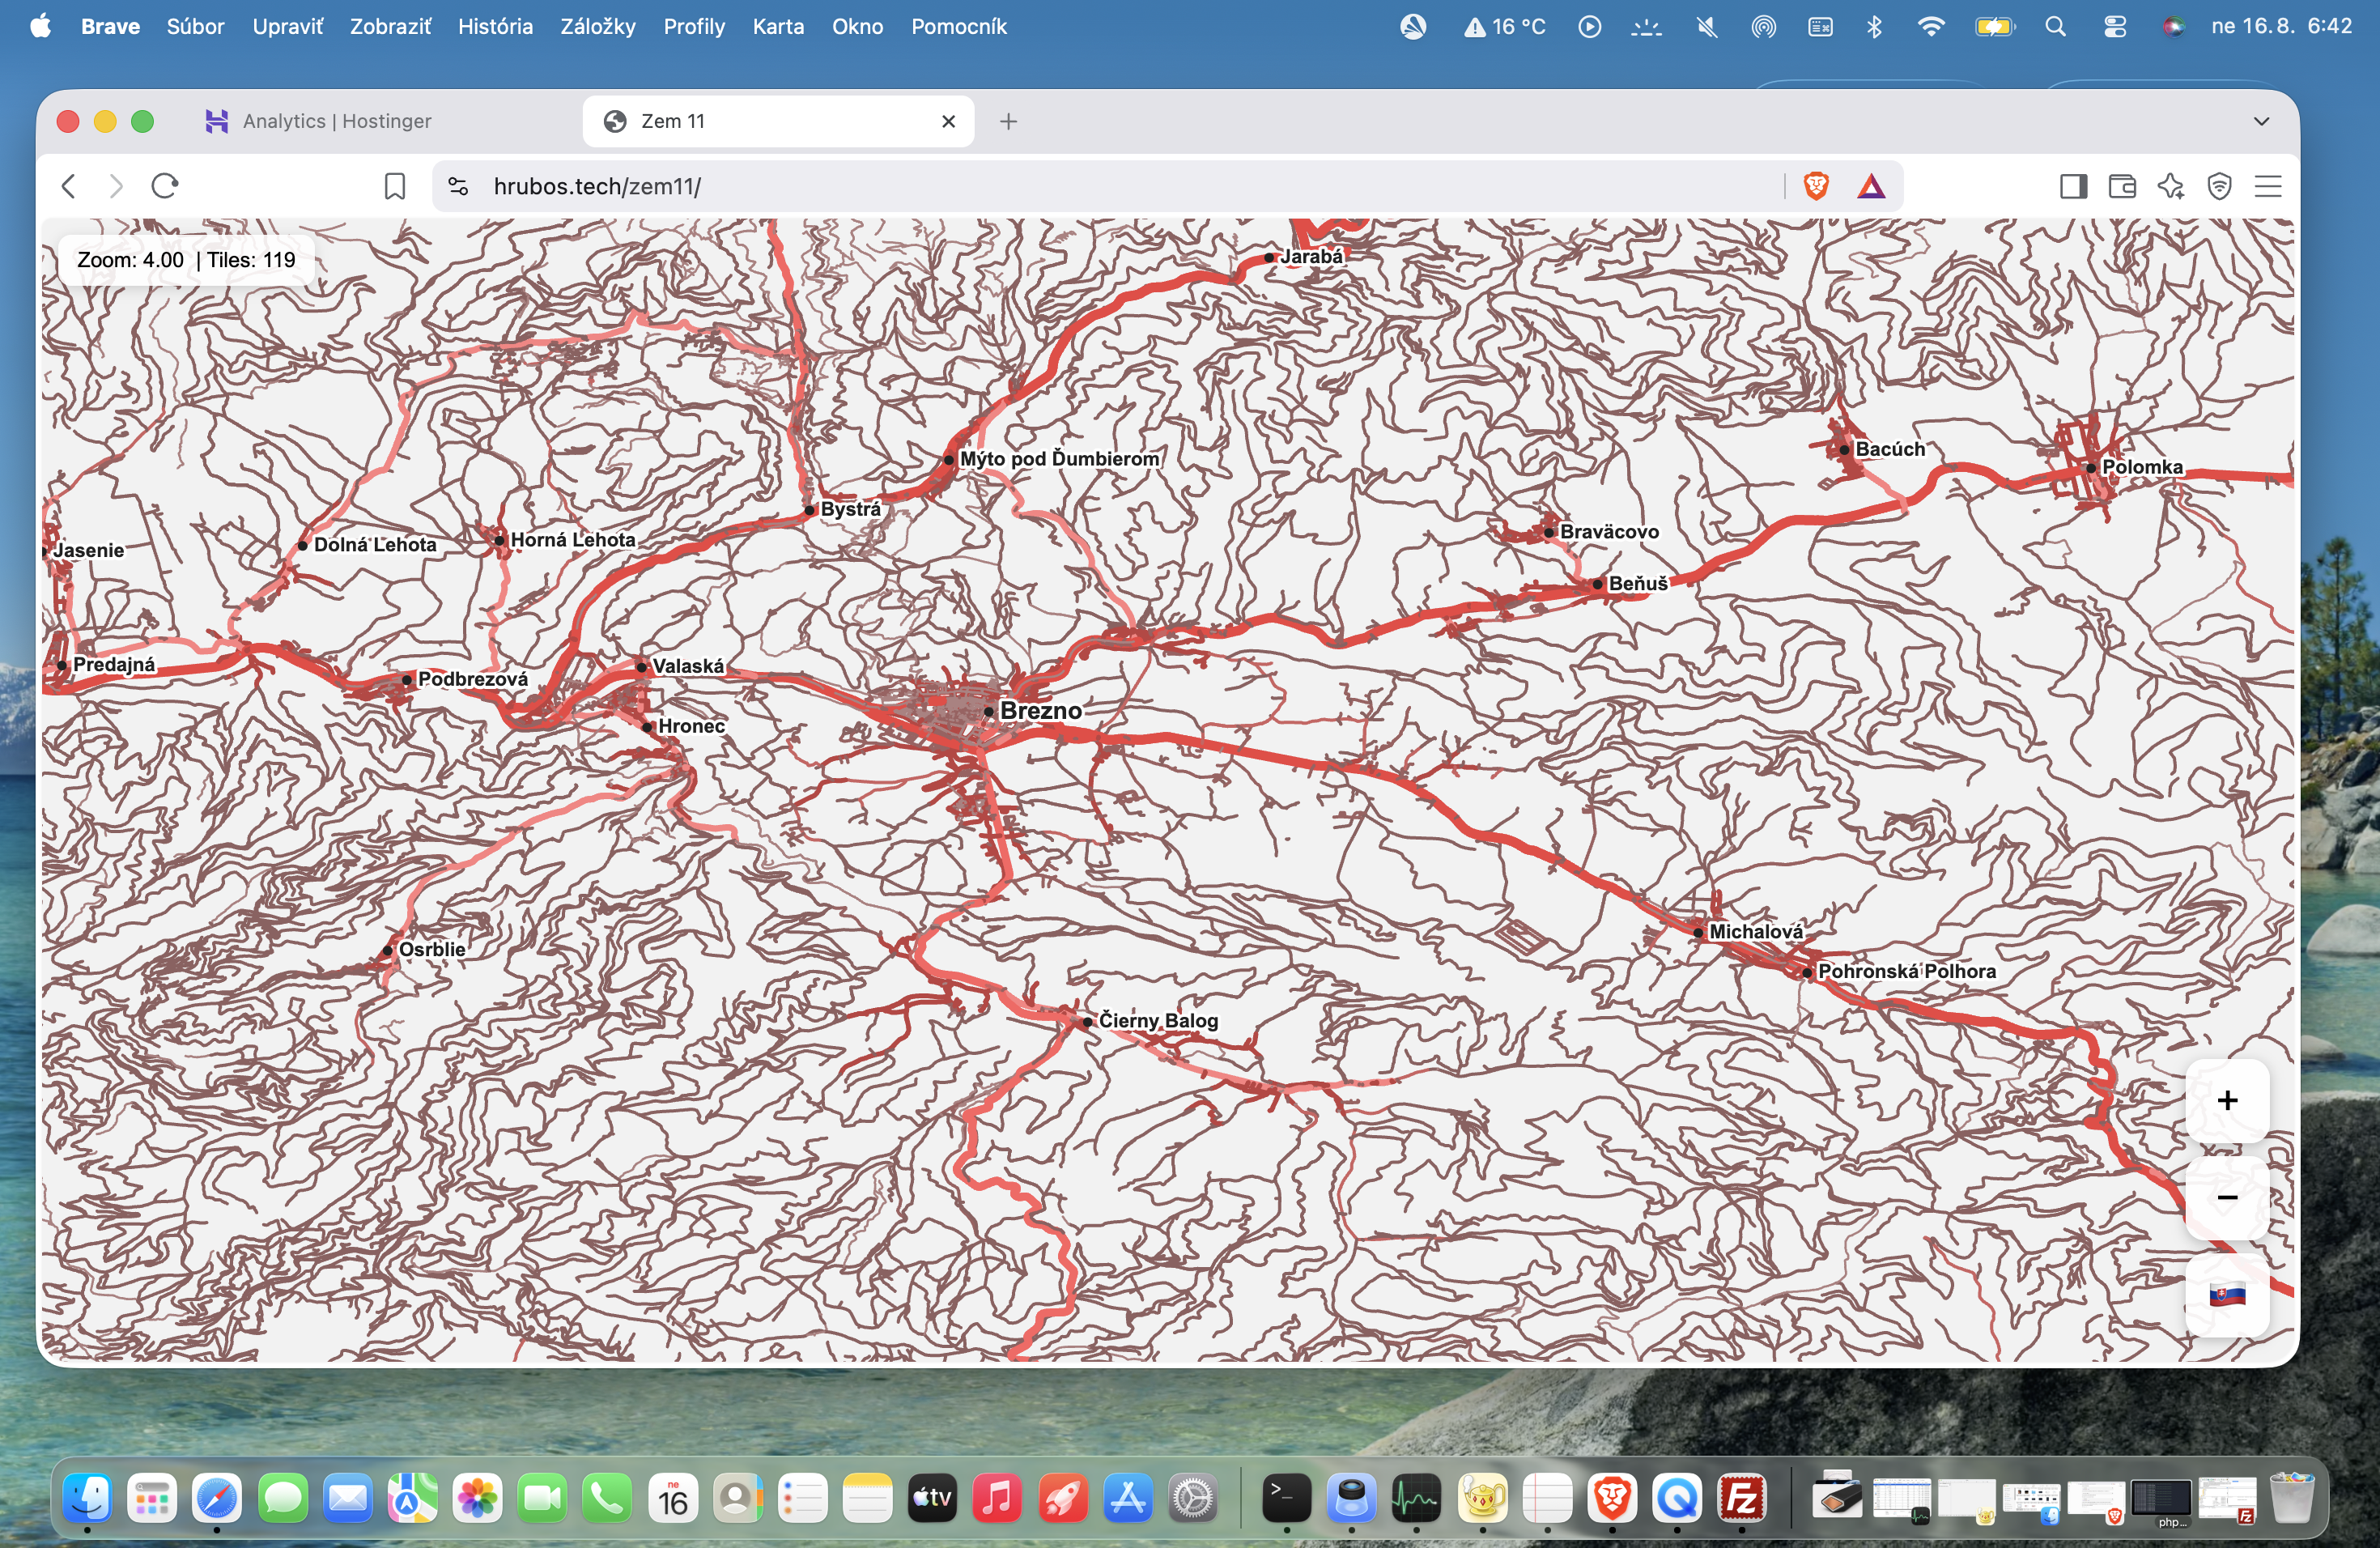The image size is (2380, 1548).
Task: Open the Okno menu
Action: point(857,26)
